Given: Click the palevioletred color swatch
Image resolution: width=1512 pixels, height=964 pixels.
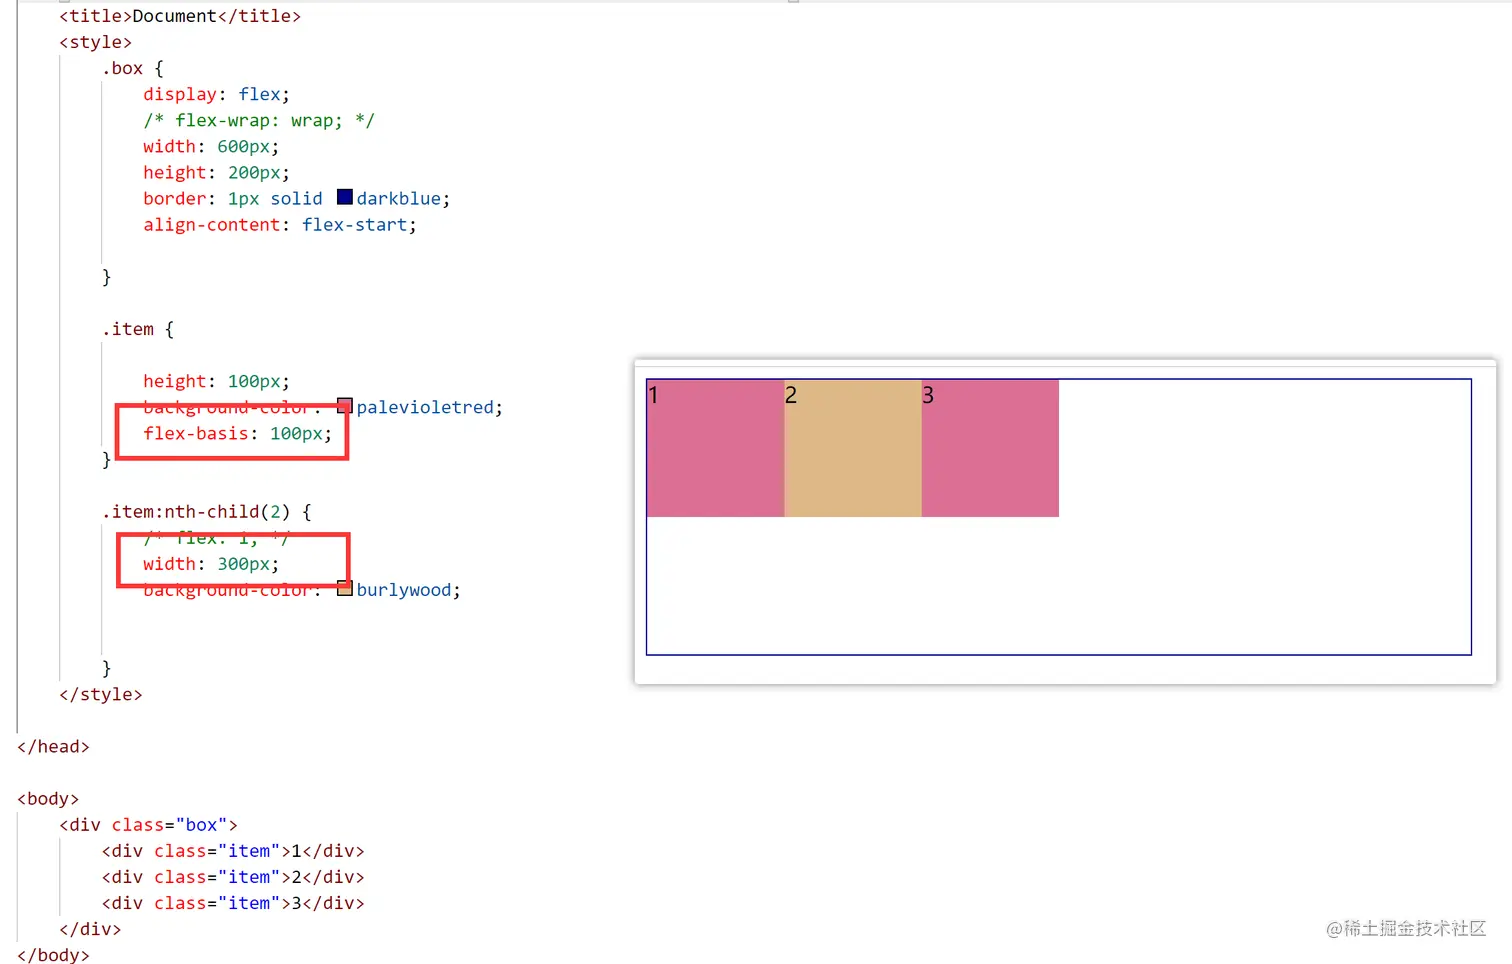Looking at the screenshot, I should tap(345, 406).
